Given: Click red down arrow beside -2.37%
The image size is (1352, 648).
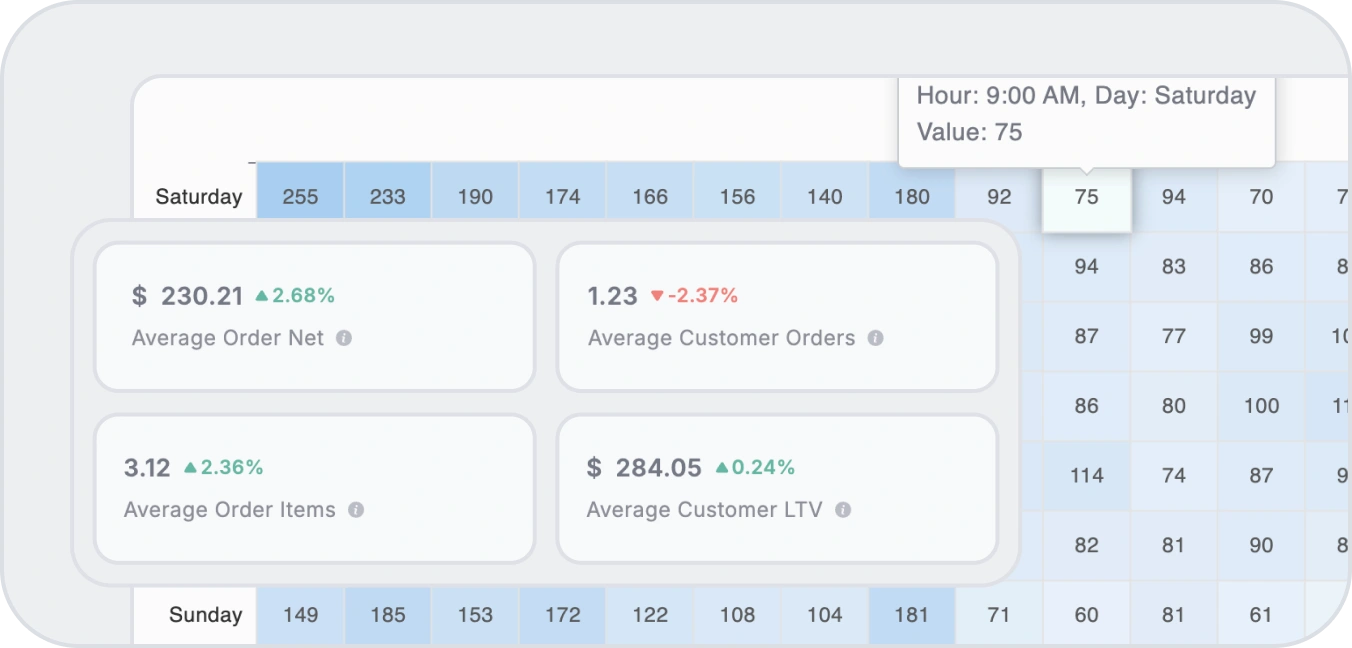Looking at the screenshot, I should click(x=657, y=296).
